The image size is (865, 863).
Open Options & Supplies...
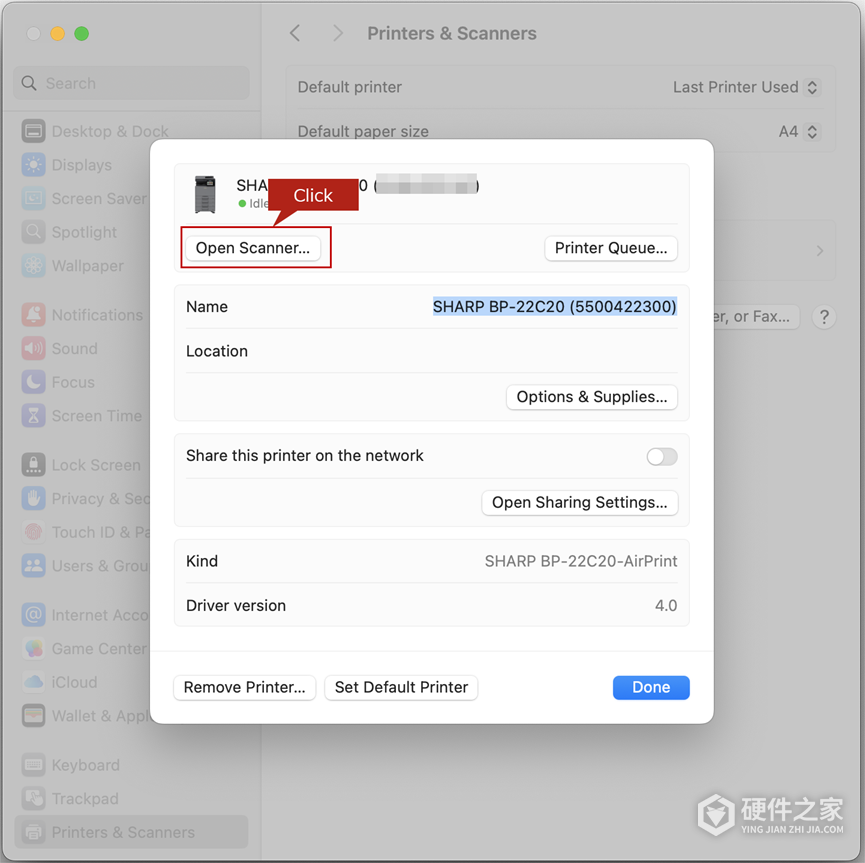591,397
